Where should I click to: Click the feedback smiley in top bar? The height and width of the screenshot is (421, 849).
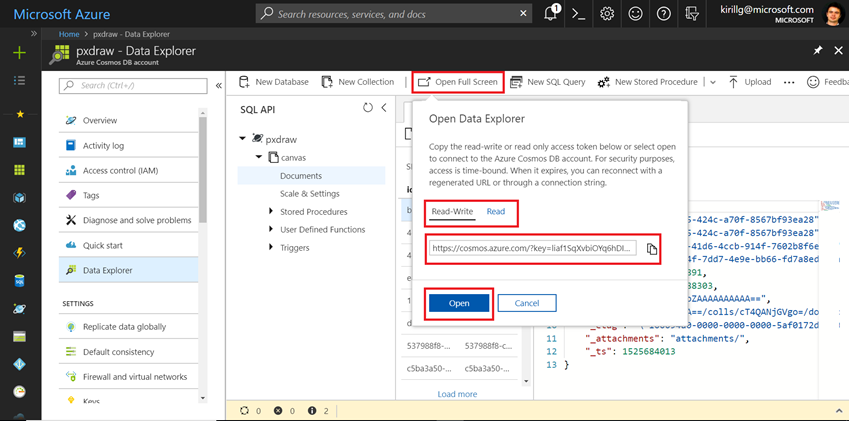[635, 14]
